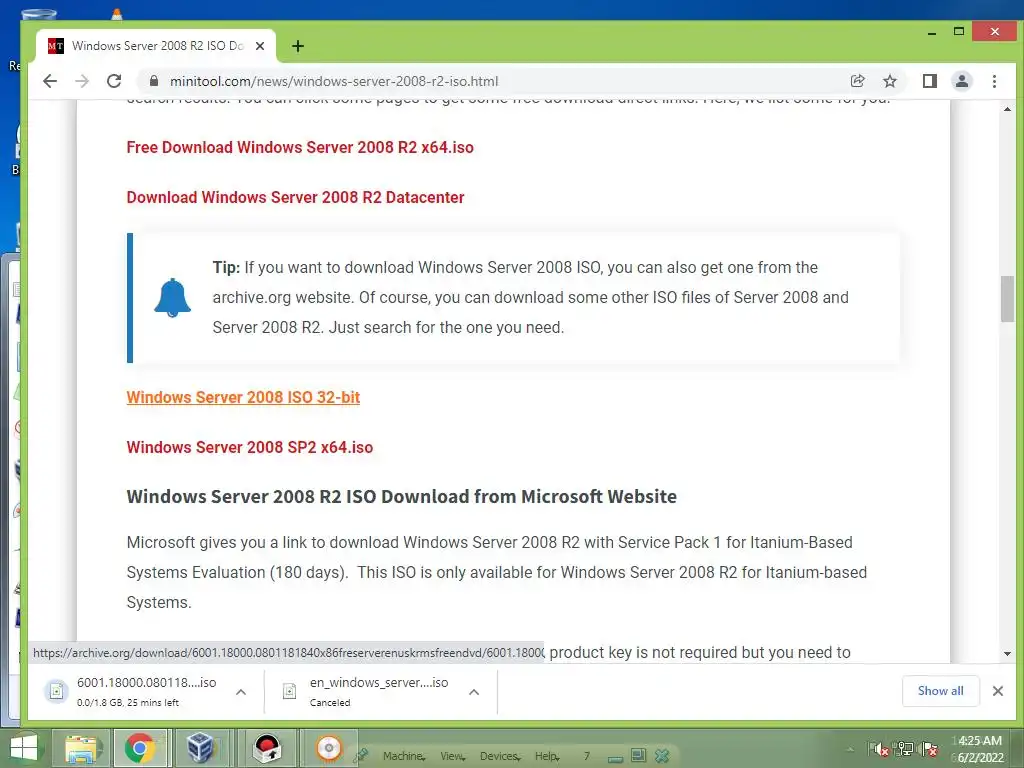Open the disc app in the taskbar
Image resolution: width=1024 pixels, height=768 pixels.
(328, 748)
